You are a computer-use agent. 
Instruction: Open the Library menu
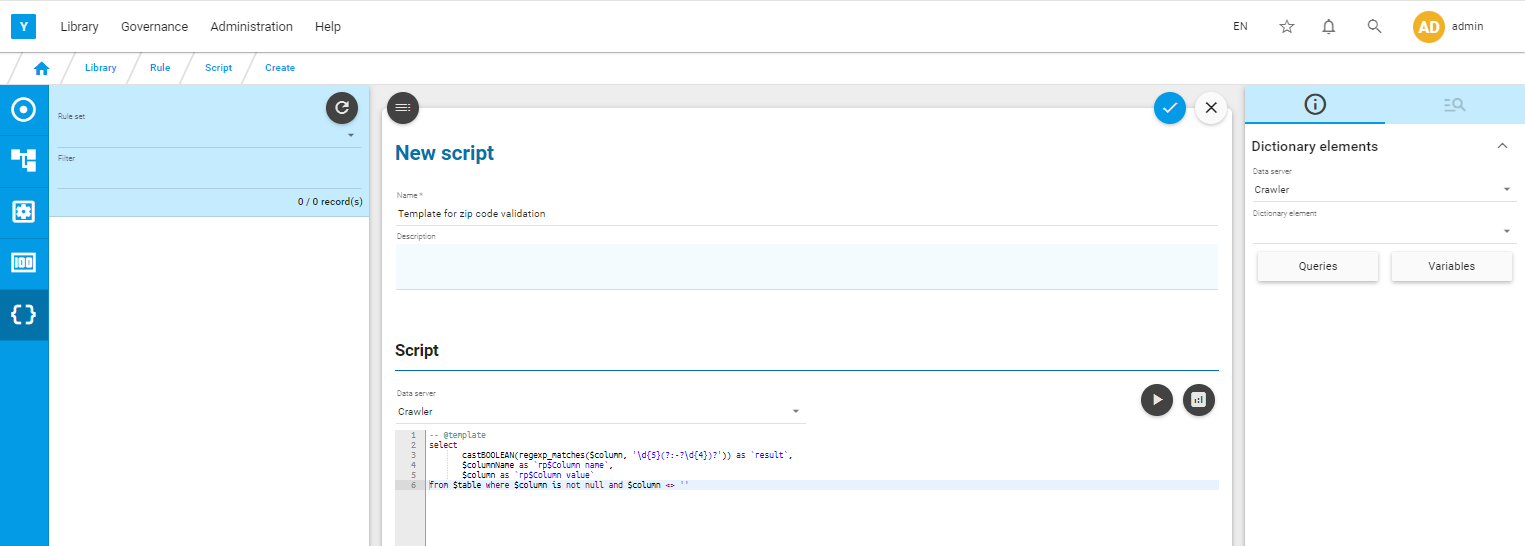point(79,27)
